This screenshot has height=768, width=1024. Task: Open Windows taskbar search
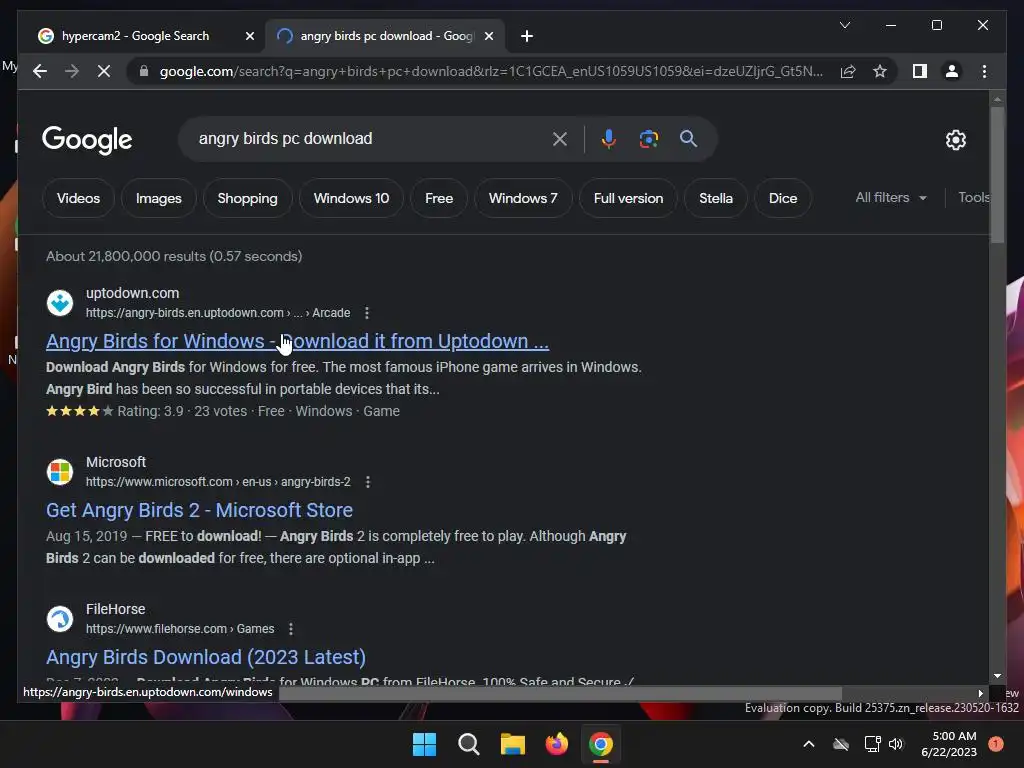pyautogui.click(x=468, y=744)
